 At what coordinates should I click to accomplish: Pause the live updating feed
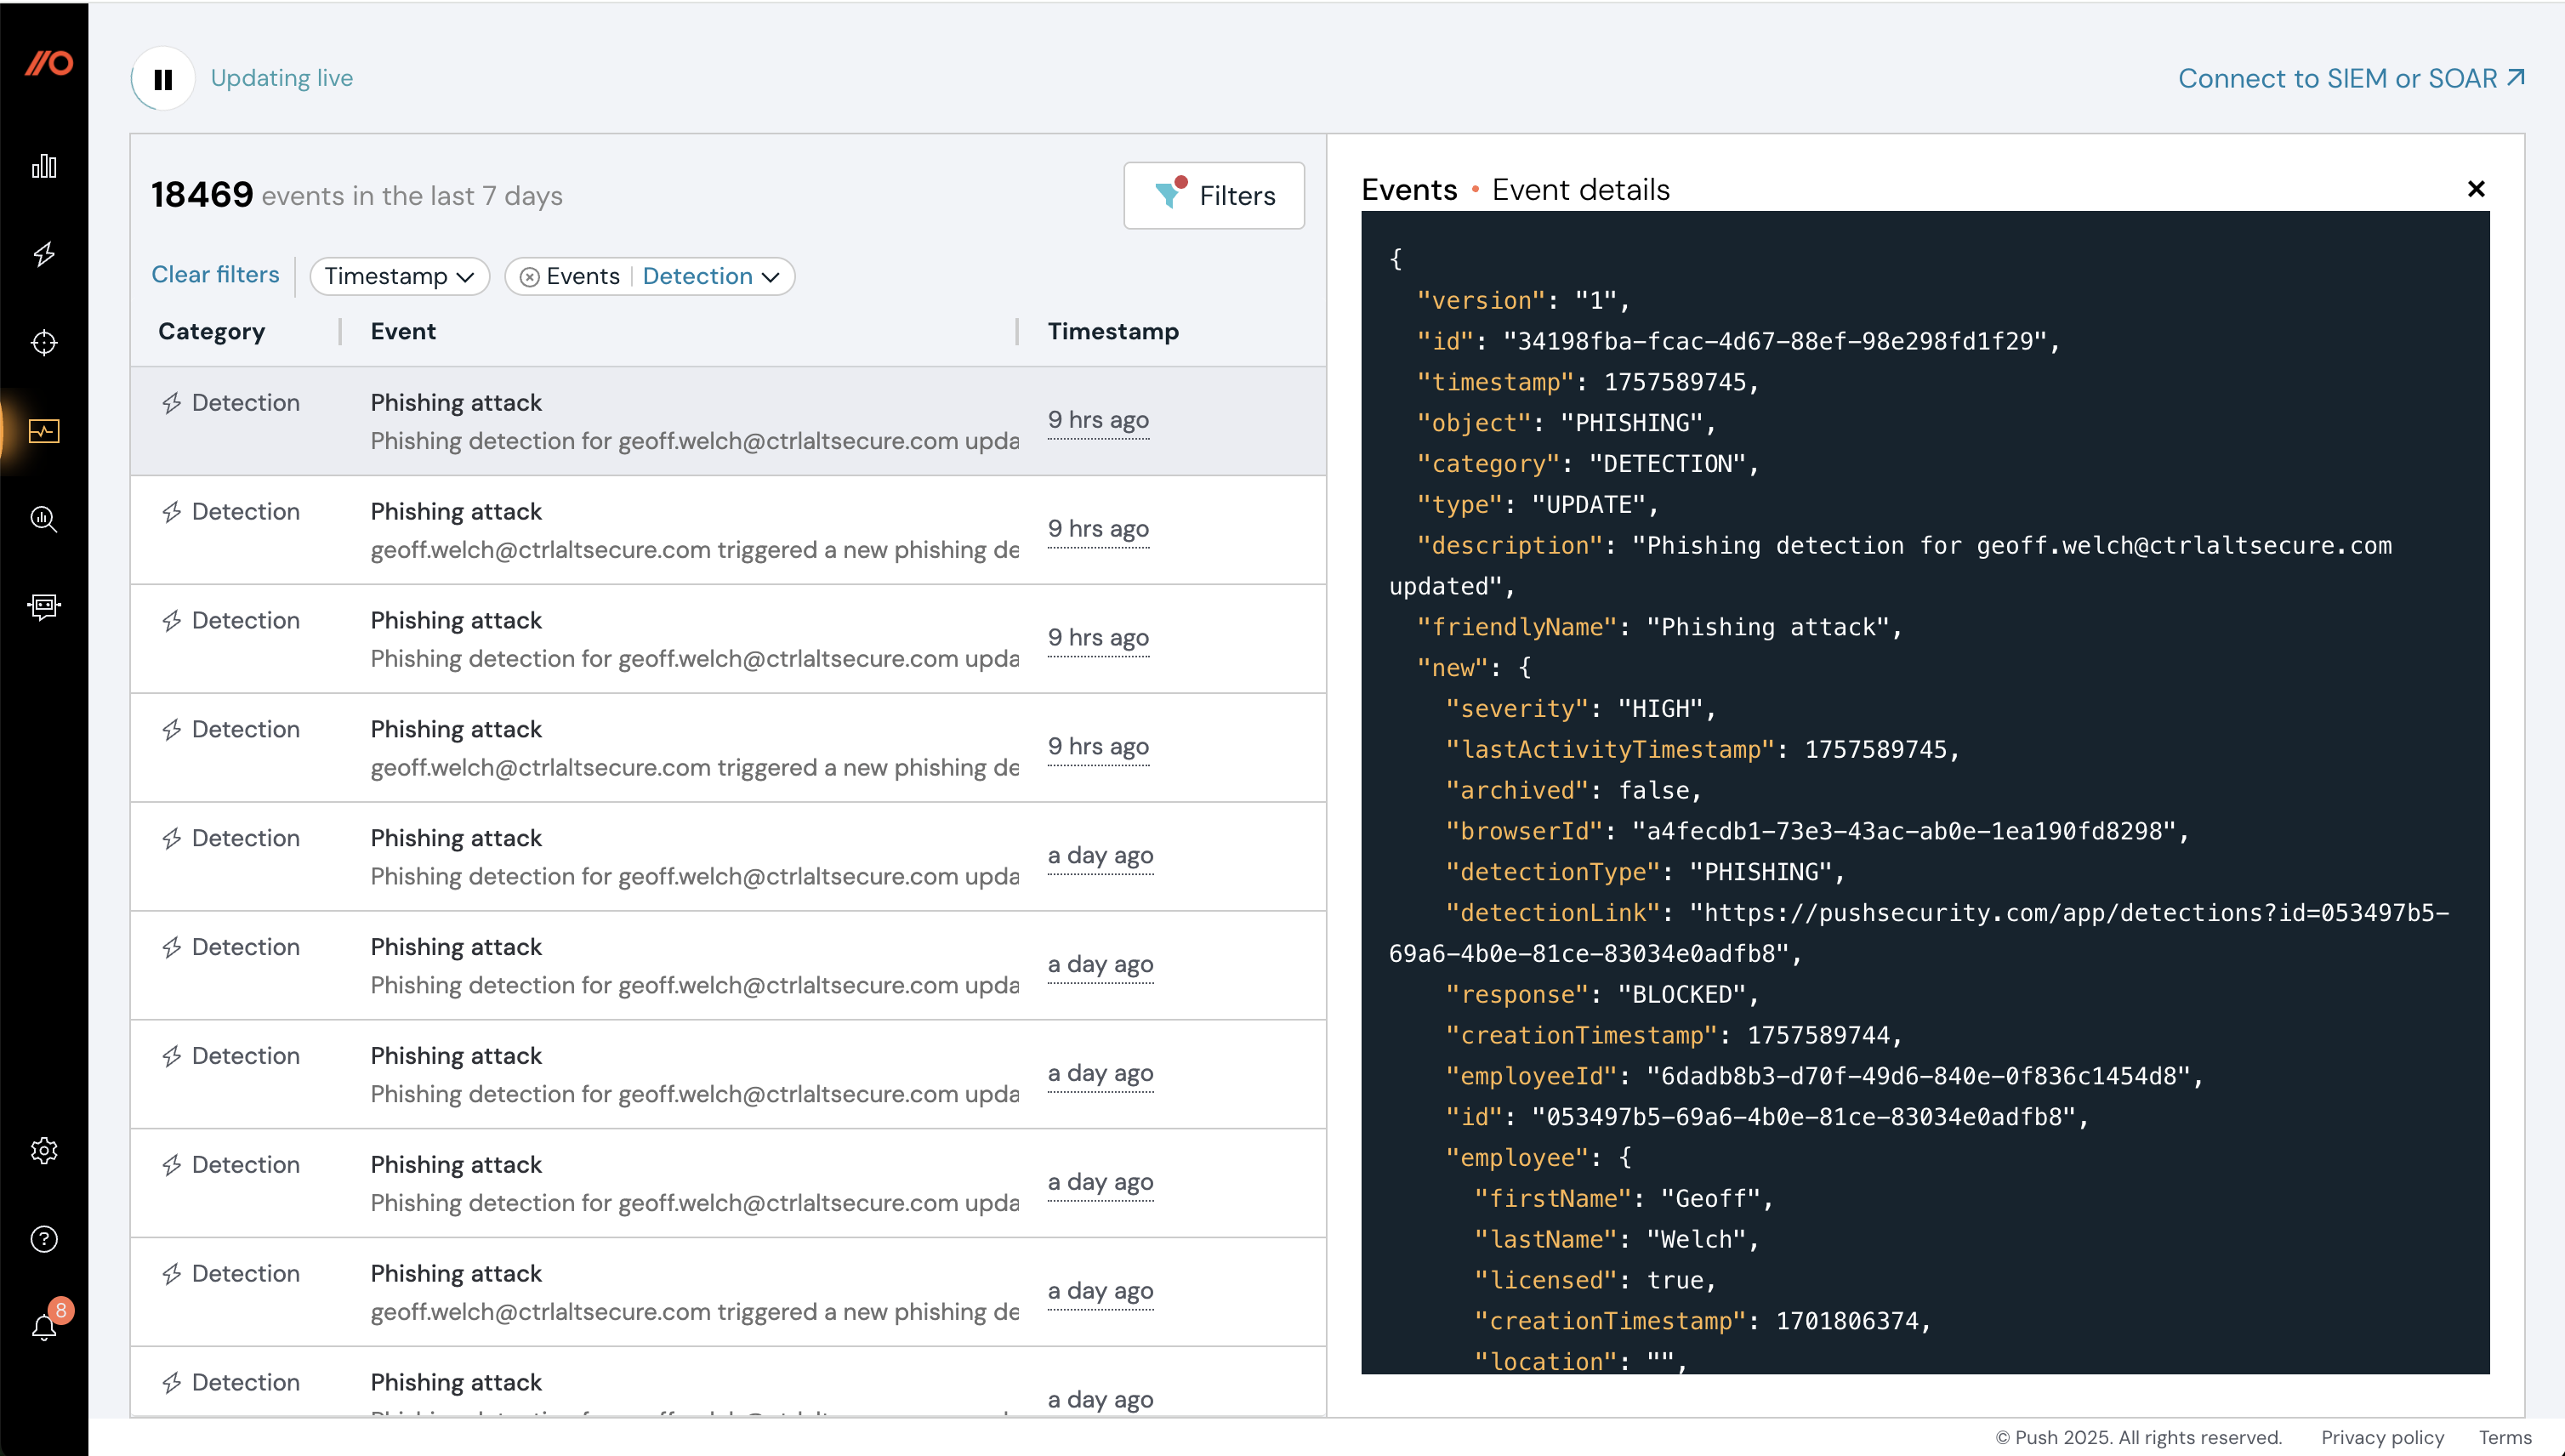(x=163, y=78)
